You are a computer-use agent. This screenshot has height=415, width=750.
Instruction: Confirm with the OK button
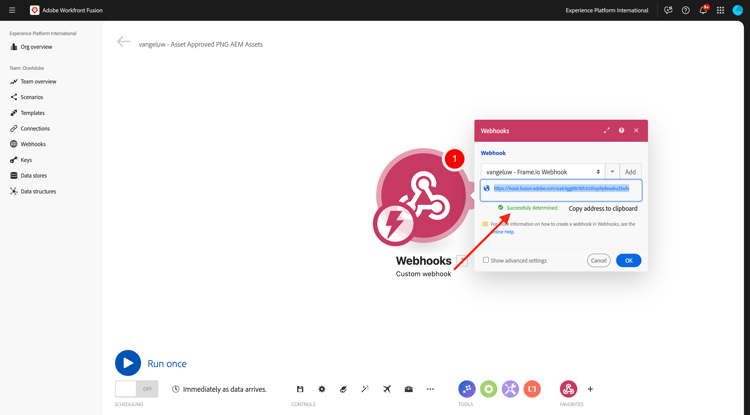click(x=629, y=261)
